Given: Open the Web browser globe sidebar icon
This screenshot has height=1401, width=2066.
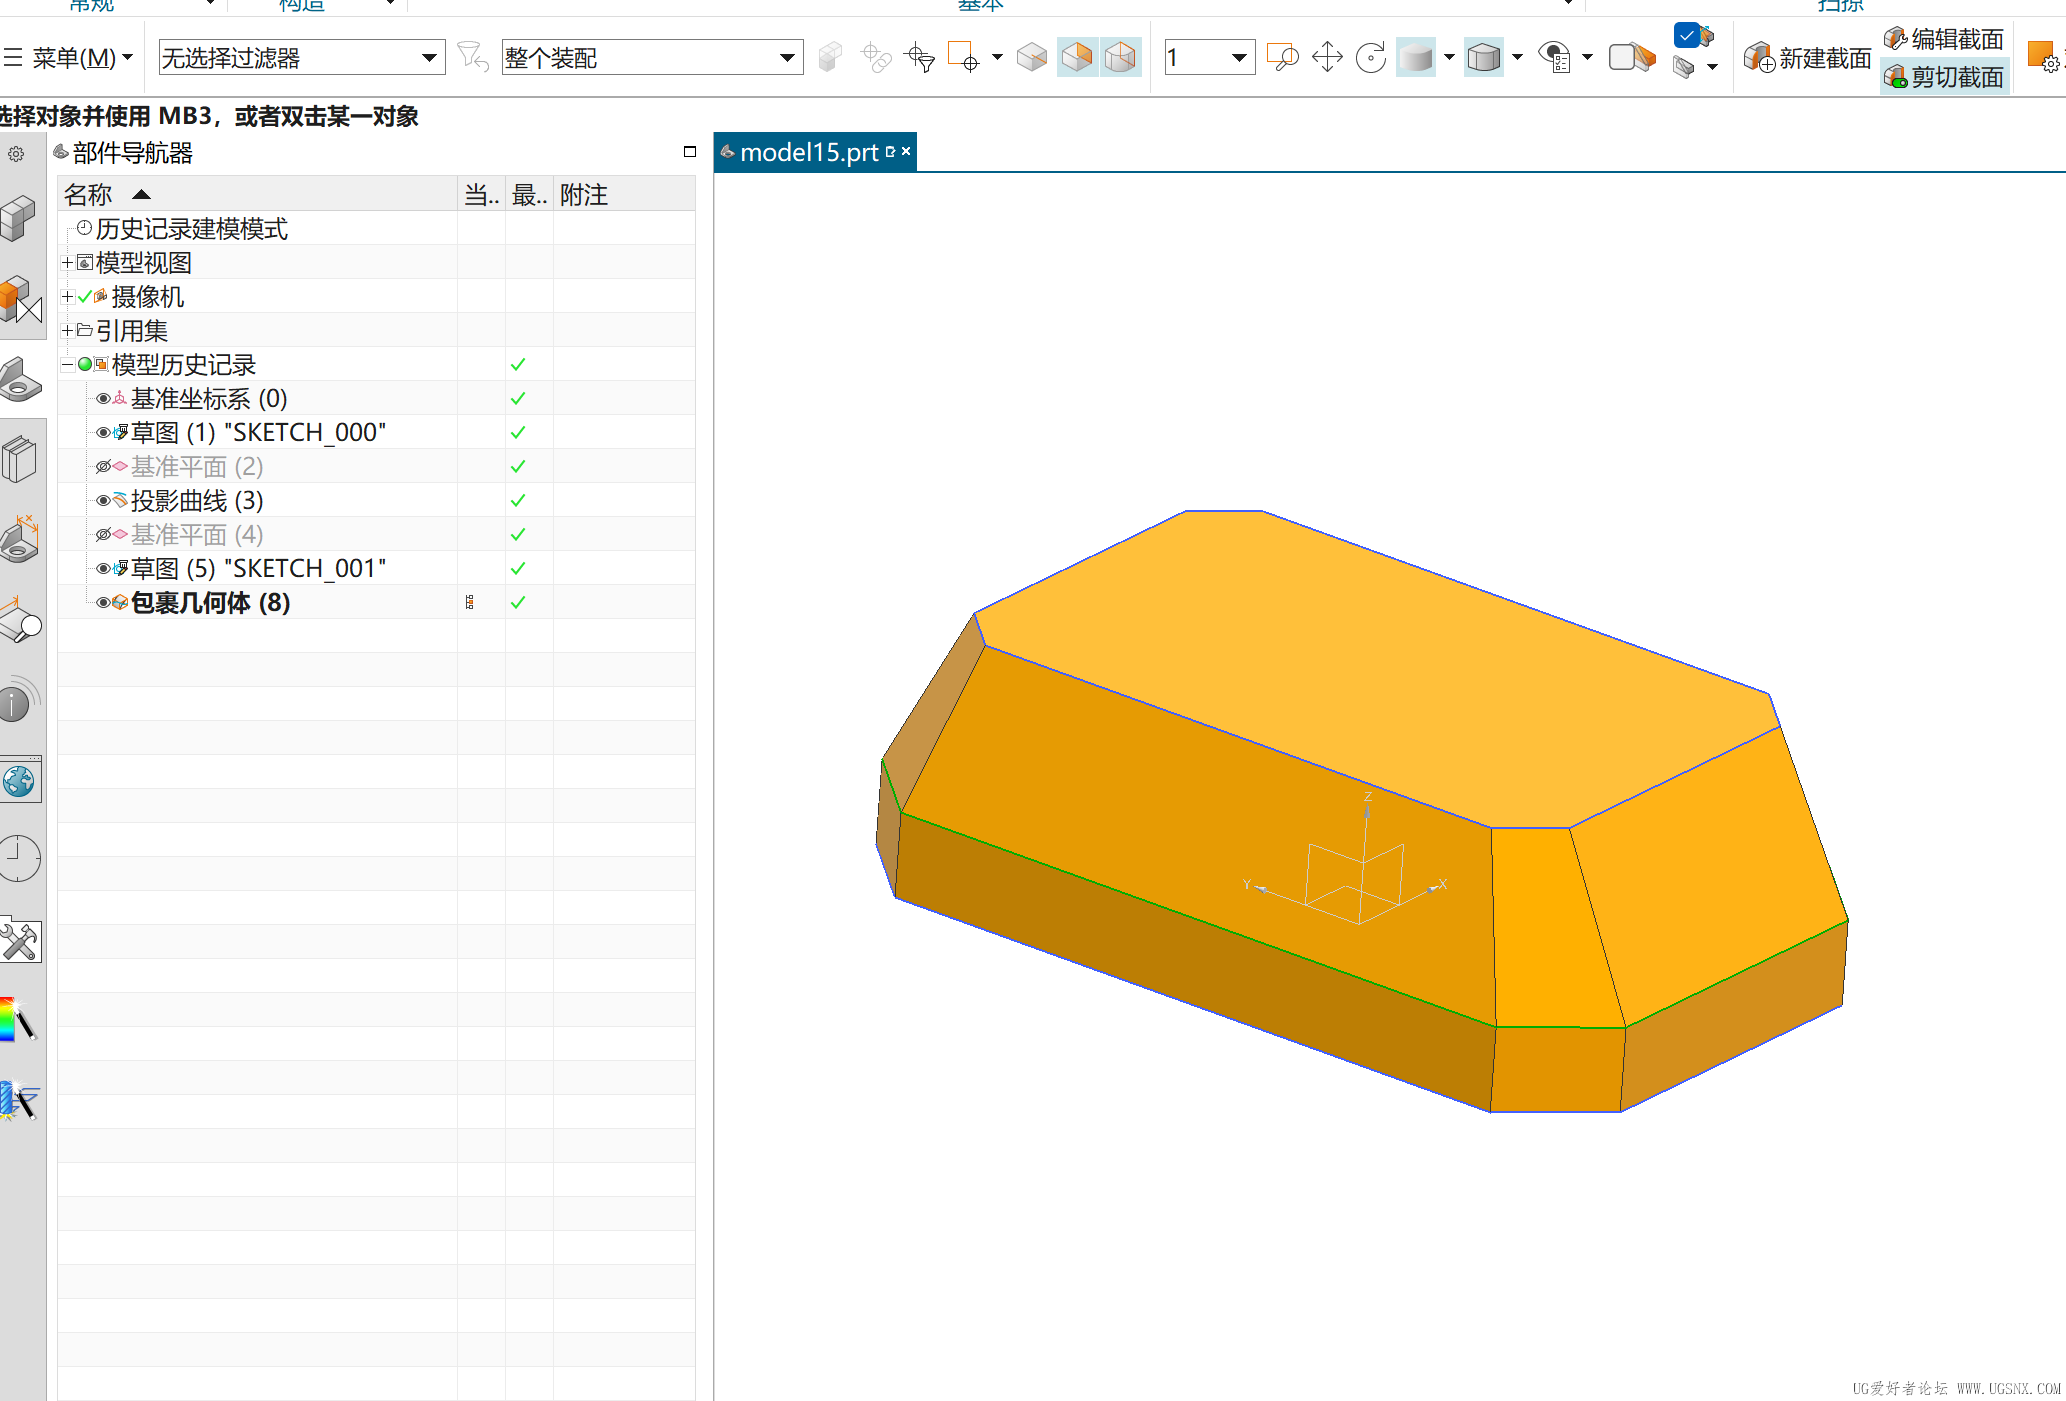Looking at the screenshot, I should pyautogui.click(x=20, y=781).
